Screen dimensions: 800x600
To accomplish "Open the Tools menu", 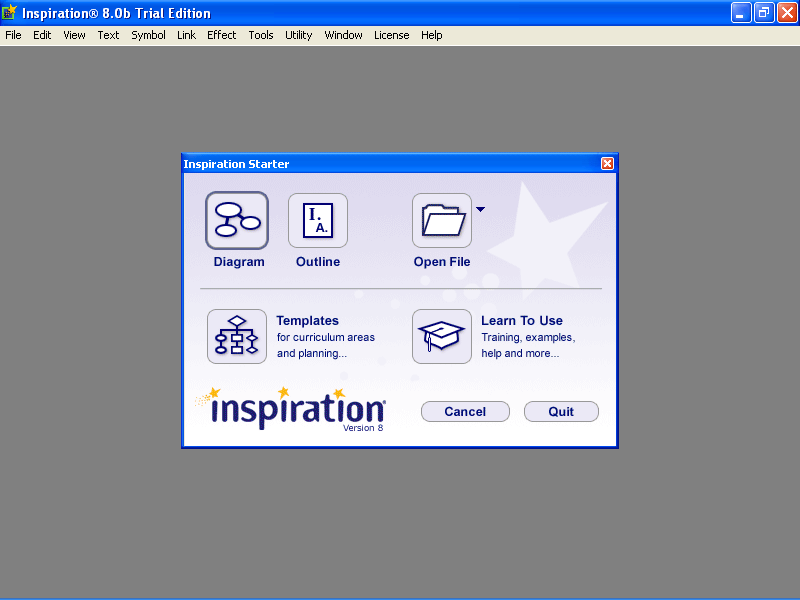I will 261,35.
